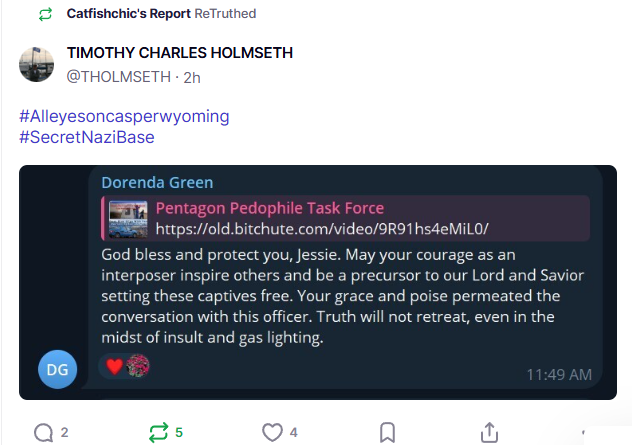Click the reply speech bubble icon
Viewport: 632px width, 445px height.
[x=44, y=432]
